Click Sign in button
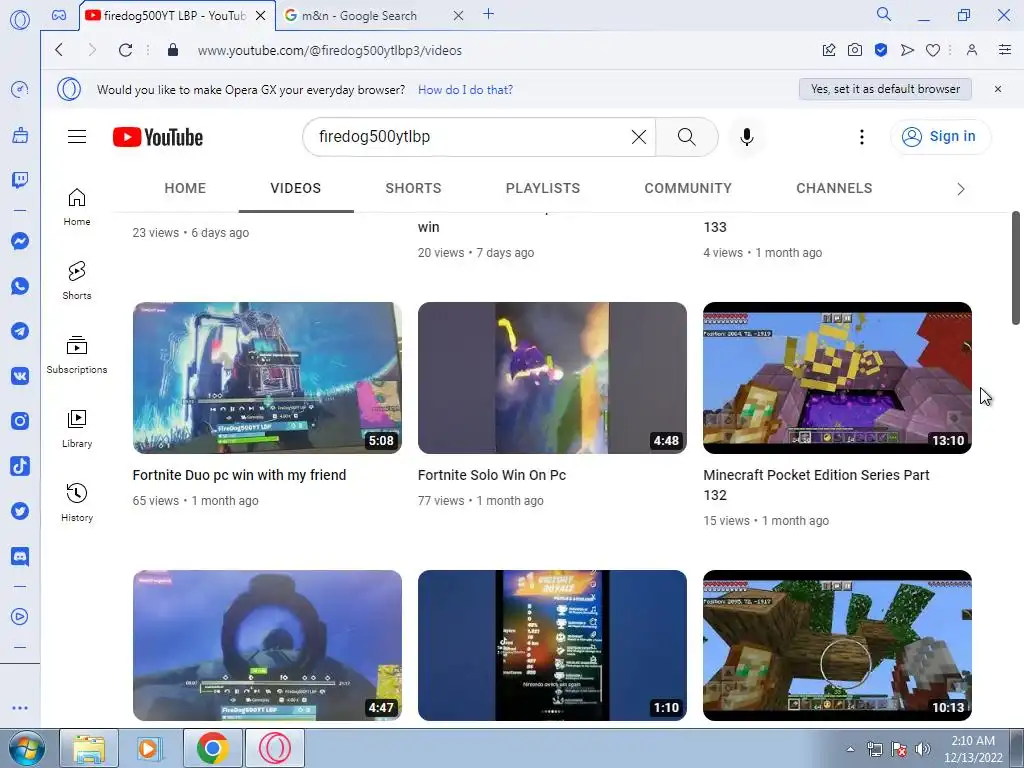The width and height of the screenshot is (1024, 768). [940, 136]
